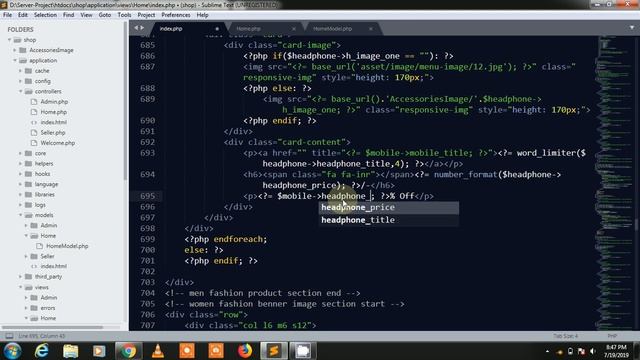This screenshot has height=360, width=640.
Task: Select the errors folder under views
Action: 48,308
